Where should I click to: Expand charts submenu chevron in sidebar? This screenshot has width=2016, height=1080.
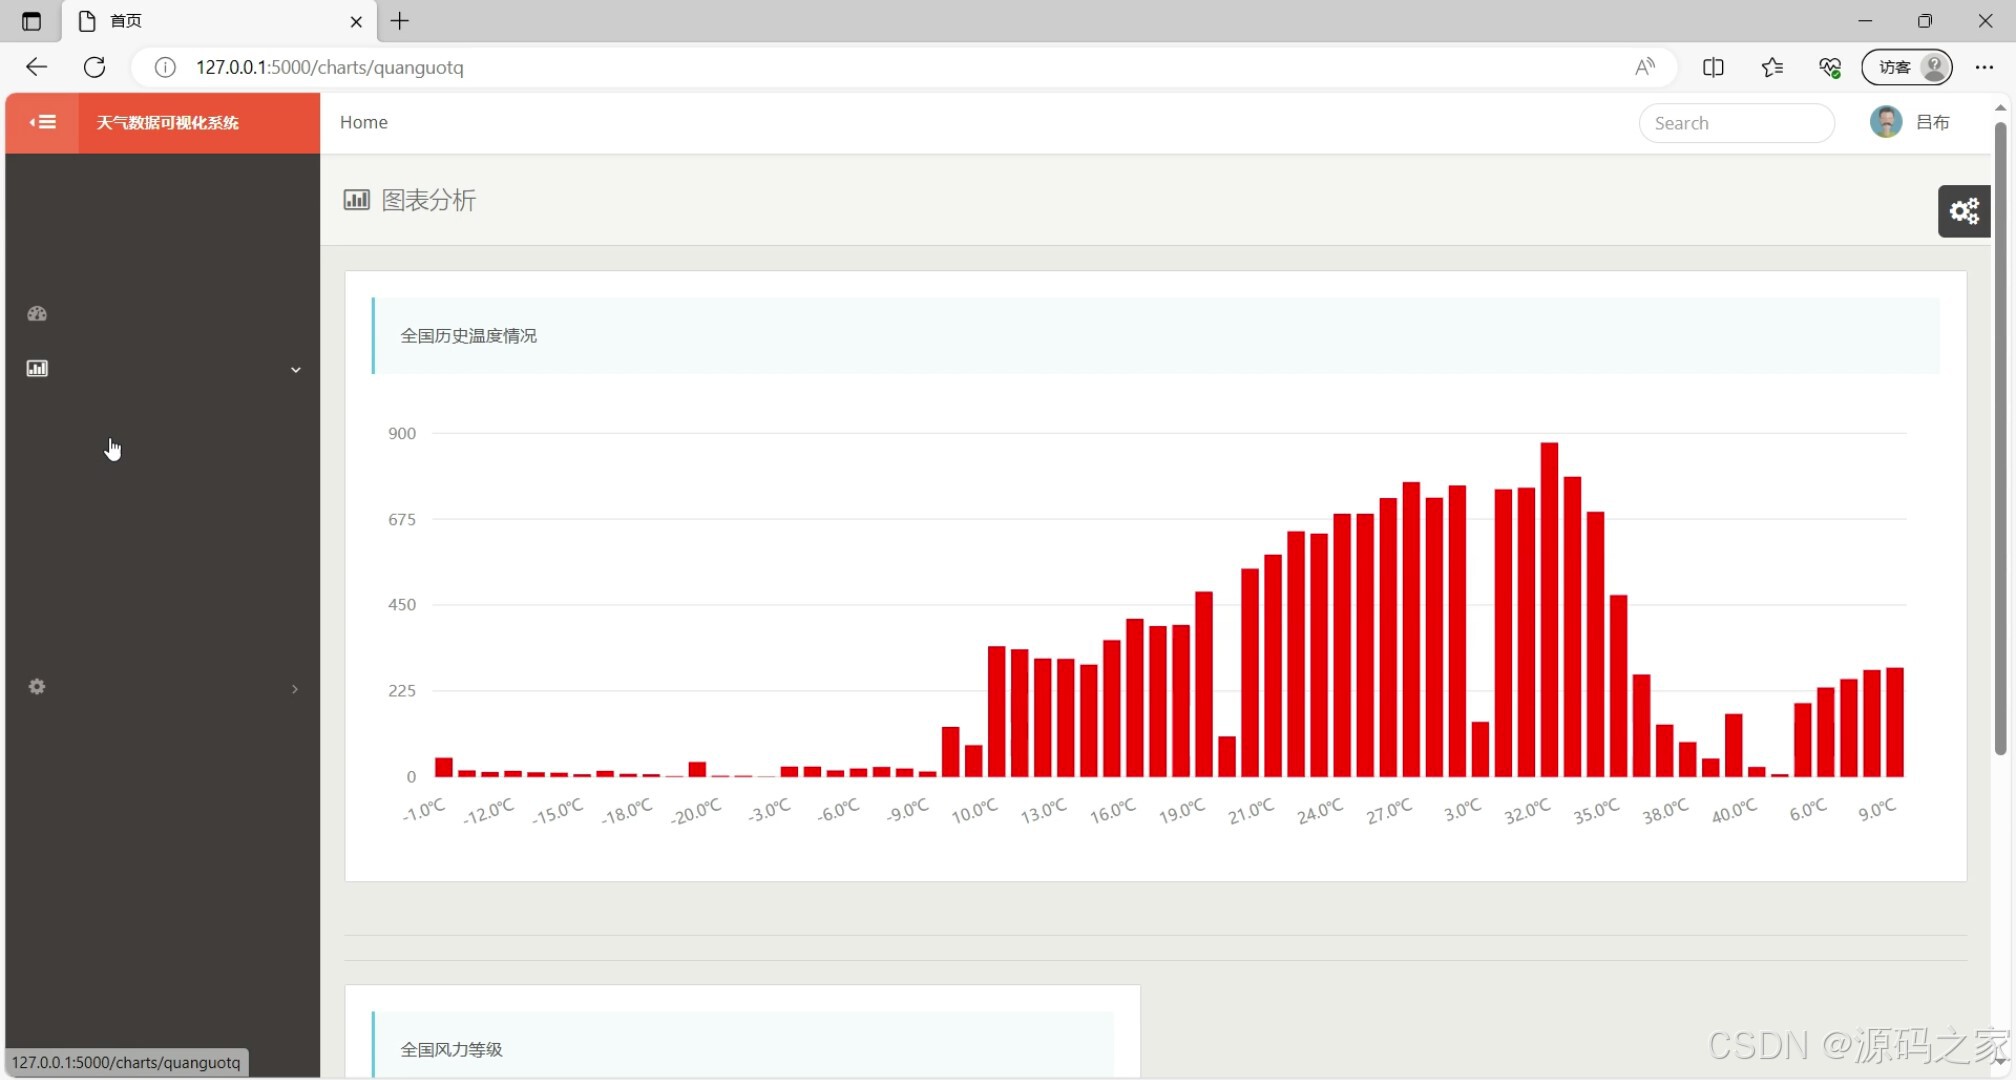(295, 370)
